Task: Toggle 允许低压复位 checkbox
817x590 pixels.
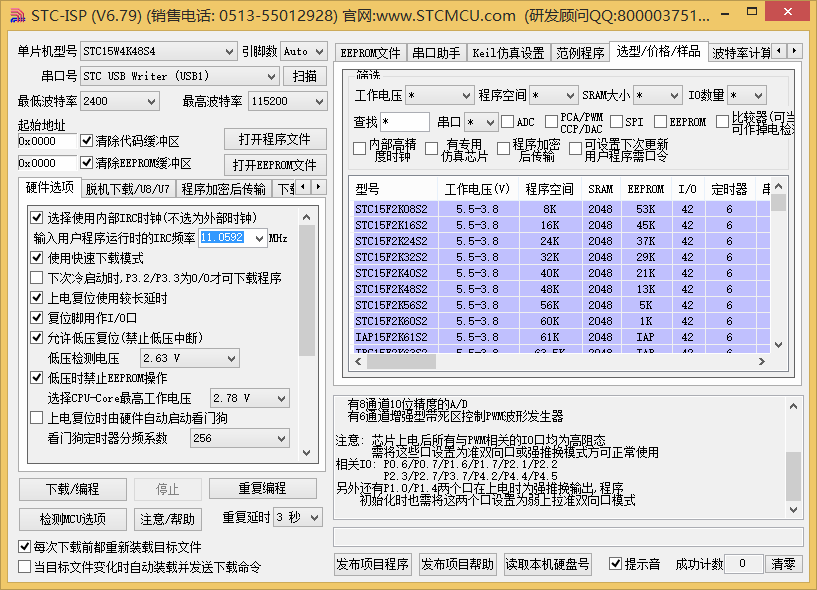Action: click(x=36, y=338)
